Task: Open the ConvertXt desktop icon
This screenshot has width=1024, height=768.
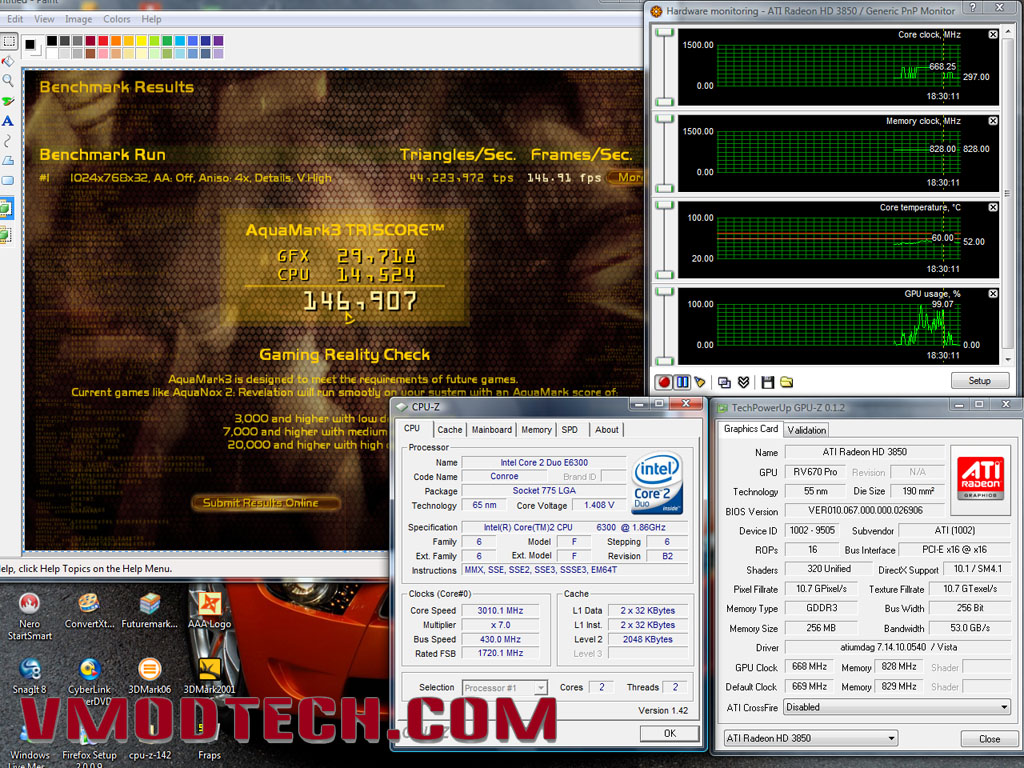Action: tap(89, 611)
